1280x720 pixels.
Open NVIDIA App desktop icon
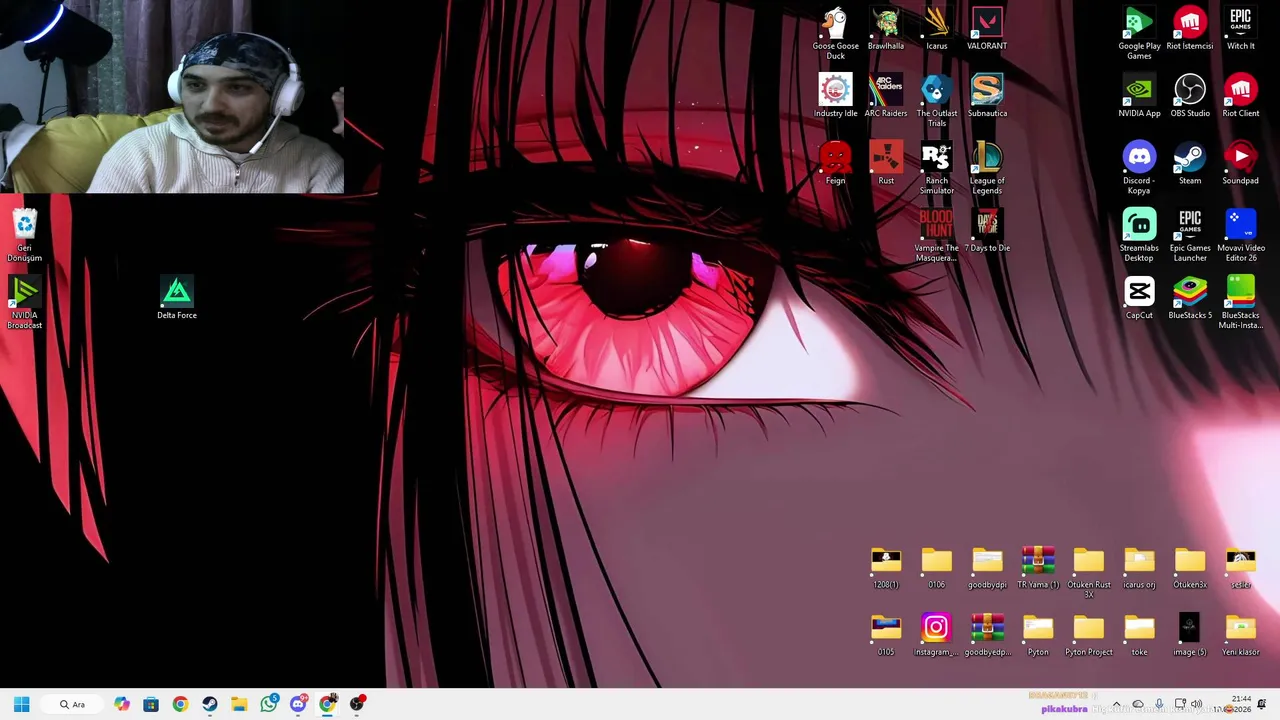[1139, 96]
